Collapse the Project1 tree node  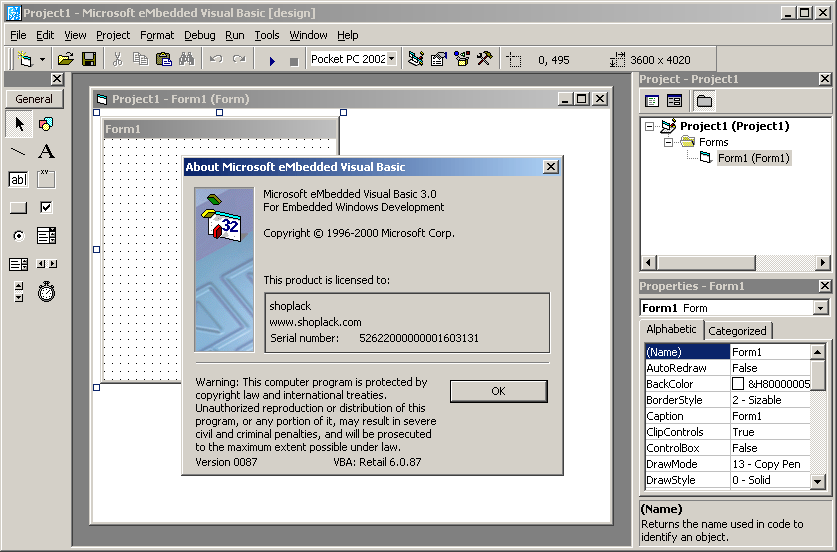649,127
